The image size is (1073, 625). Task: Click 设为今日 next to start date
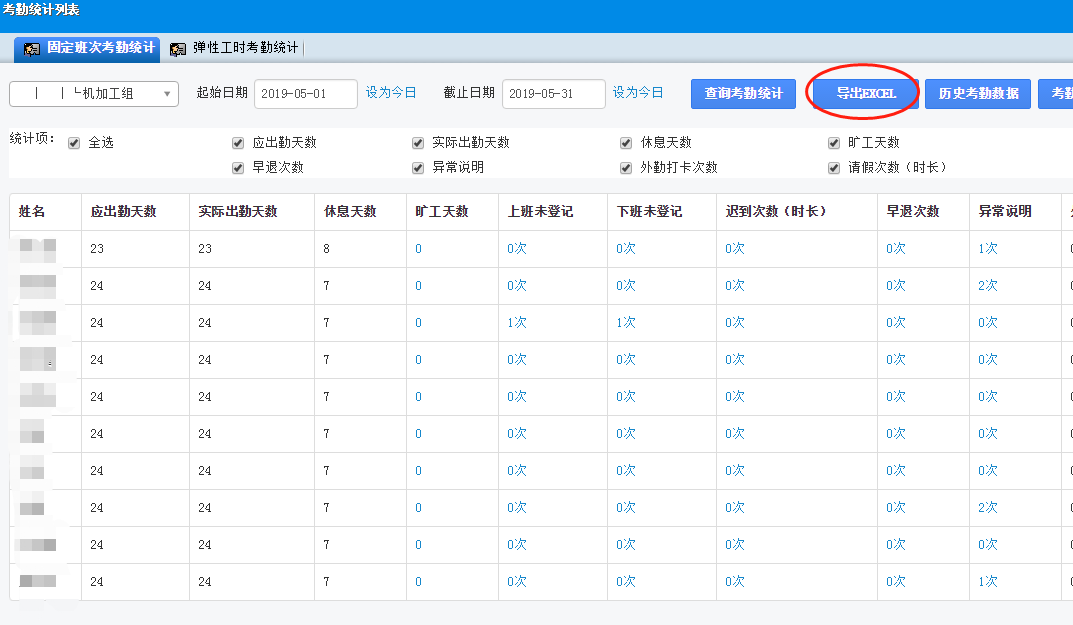pyautogui.click(x=391, y=92)
